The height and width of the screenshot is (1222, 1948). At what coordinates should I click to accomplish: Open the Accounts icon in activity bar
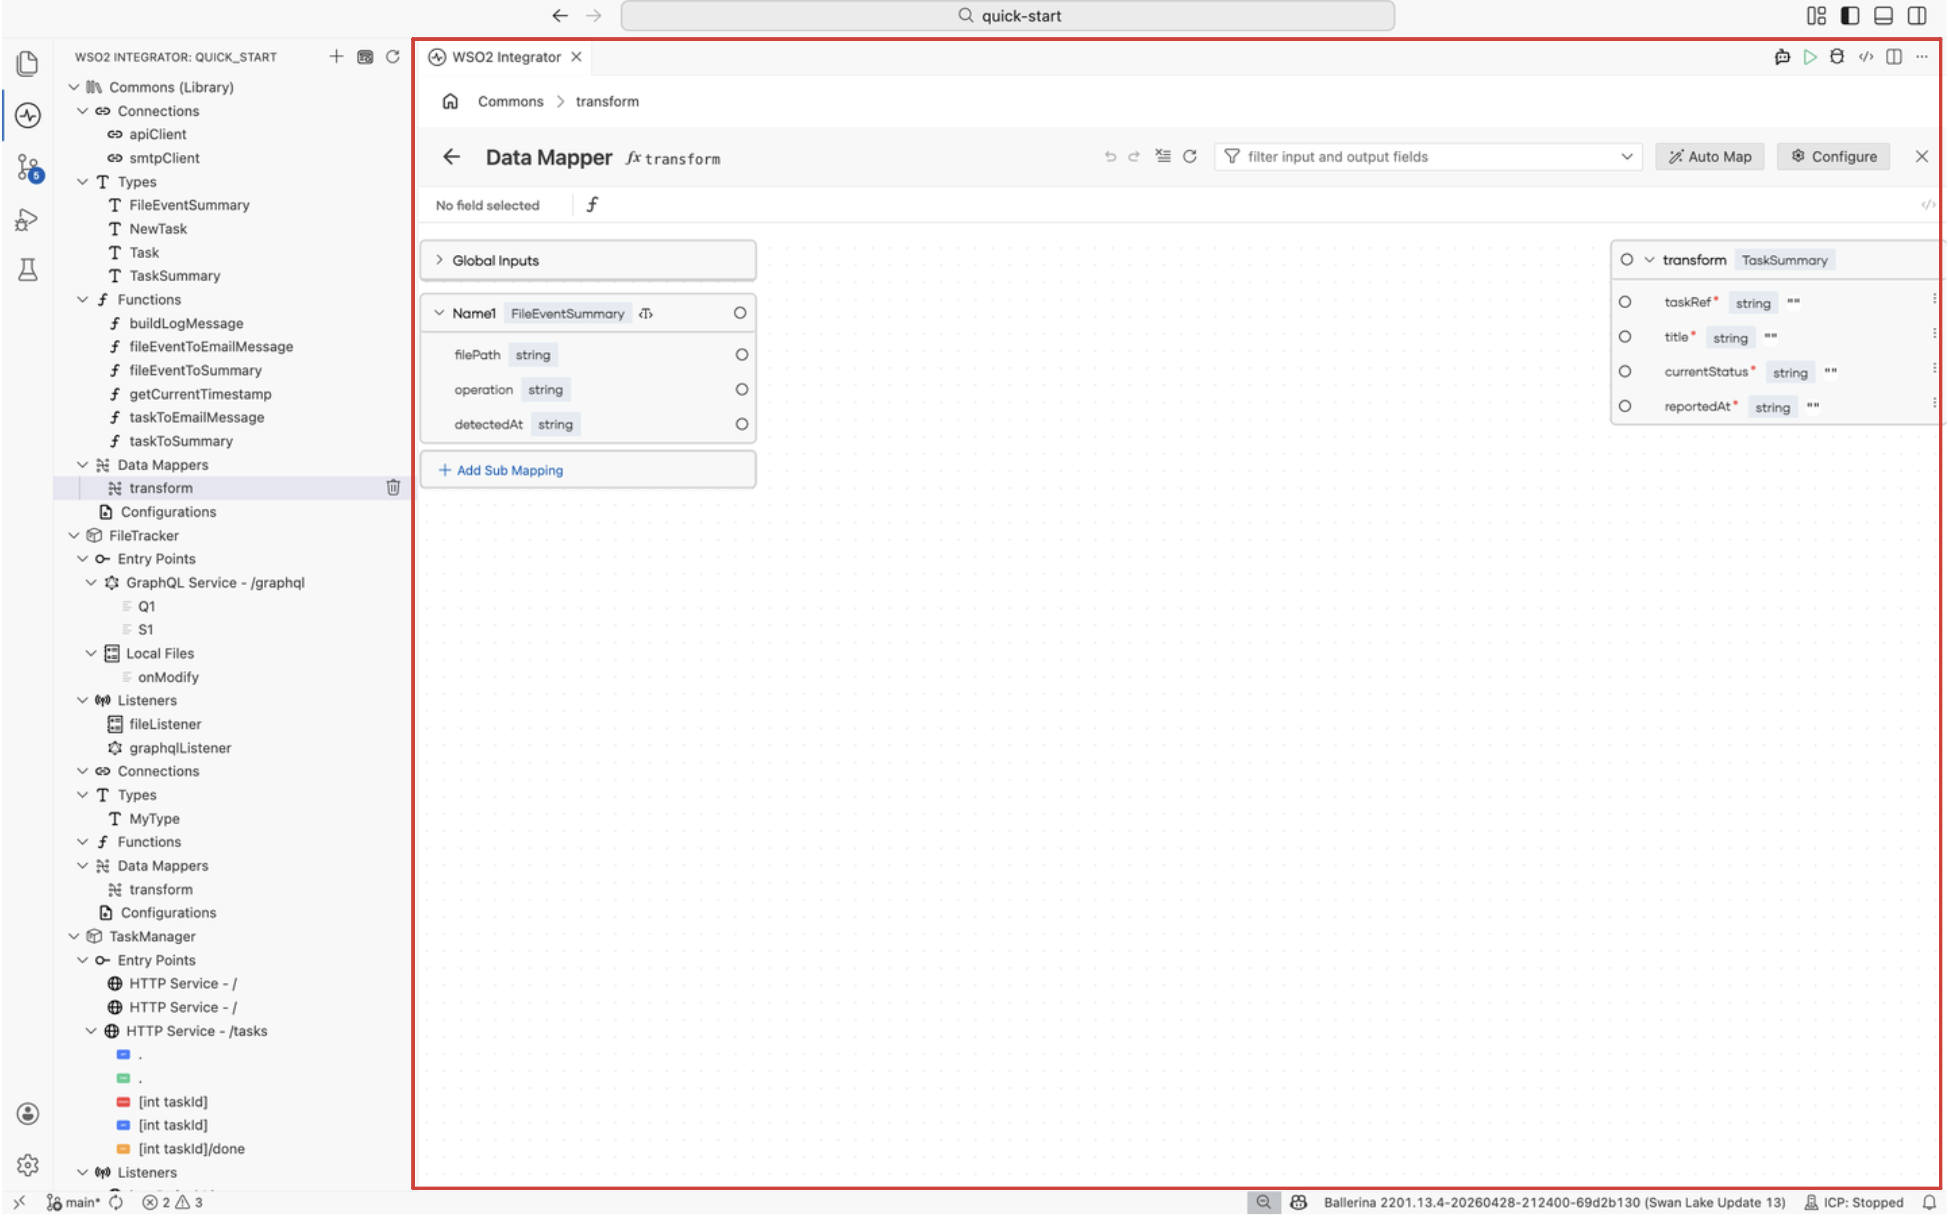point(28,1113)
